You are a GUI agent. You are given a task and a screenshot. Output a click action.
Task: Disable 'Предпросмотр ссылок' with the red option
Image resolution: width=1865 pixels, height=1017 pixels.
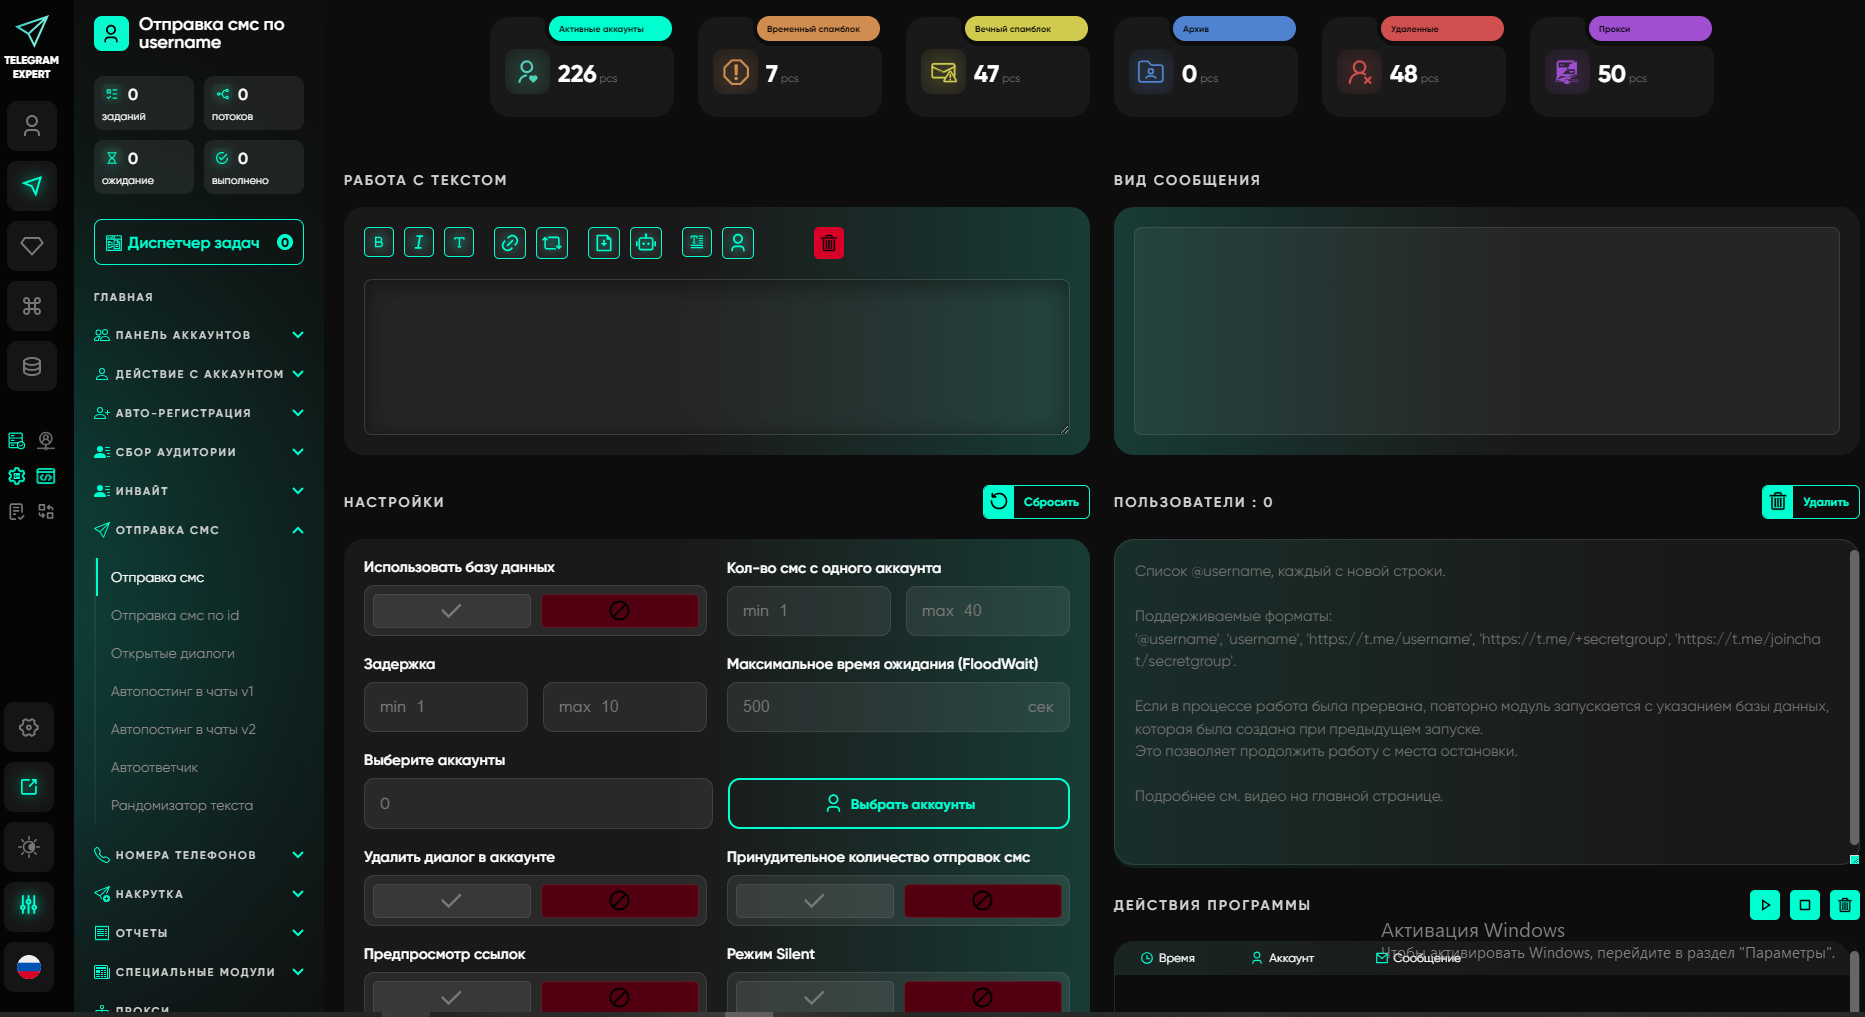pos(620,997)
